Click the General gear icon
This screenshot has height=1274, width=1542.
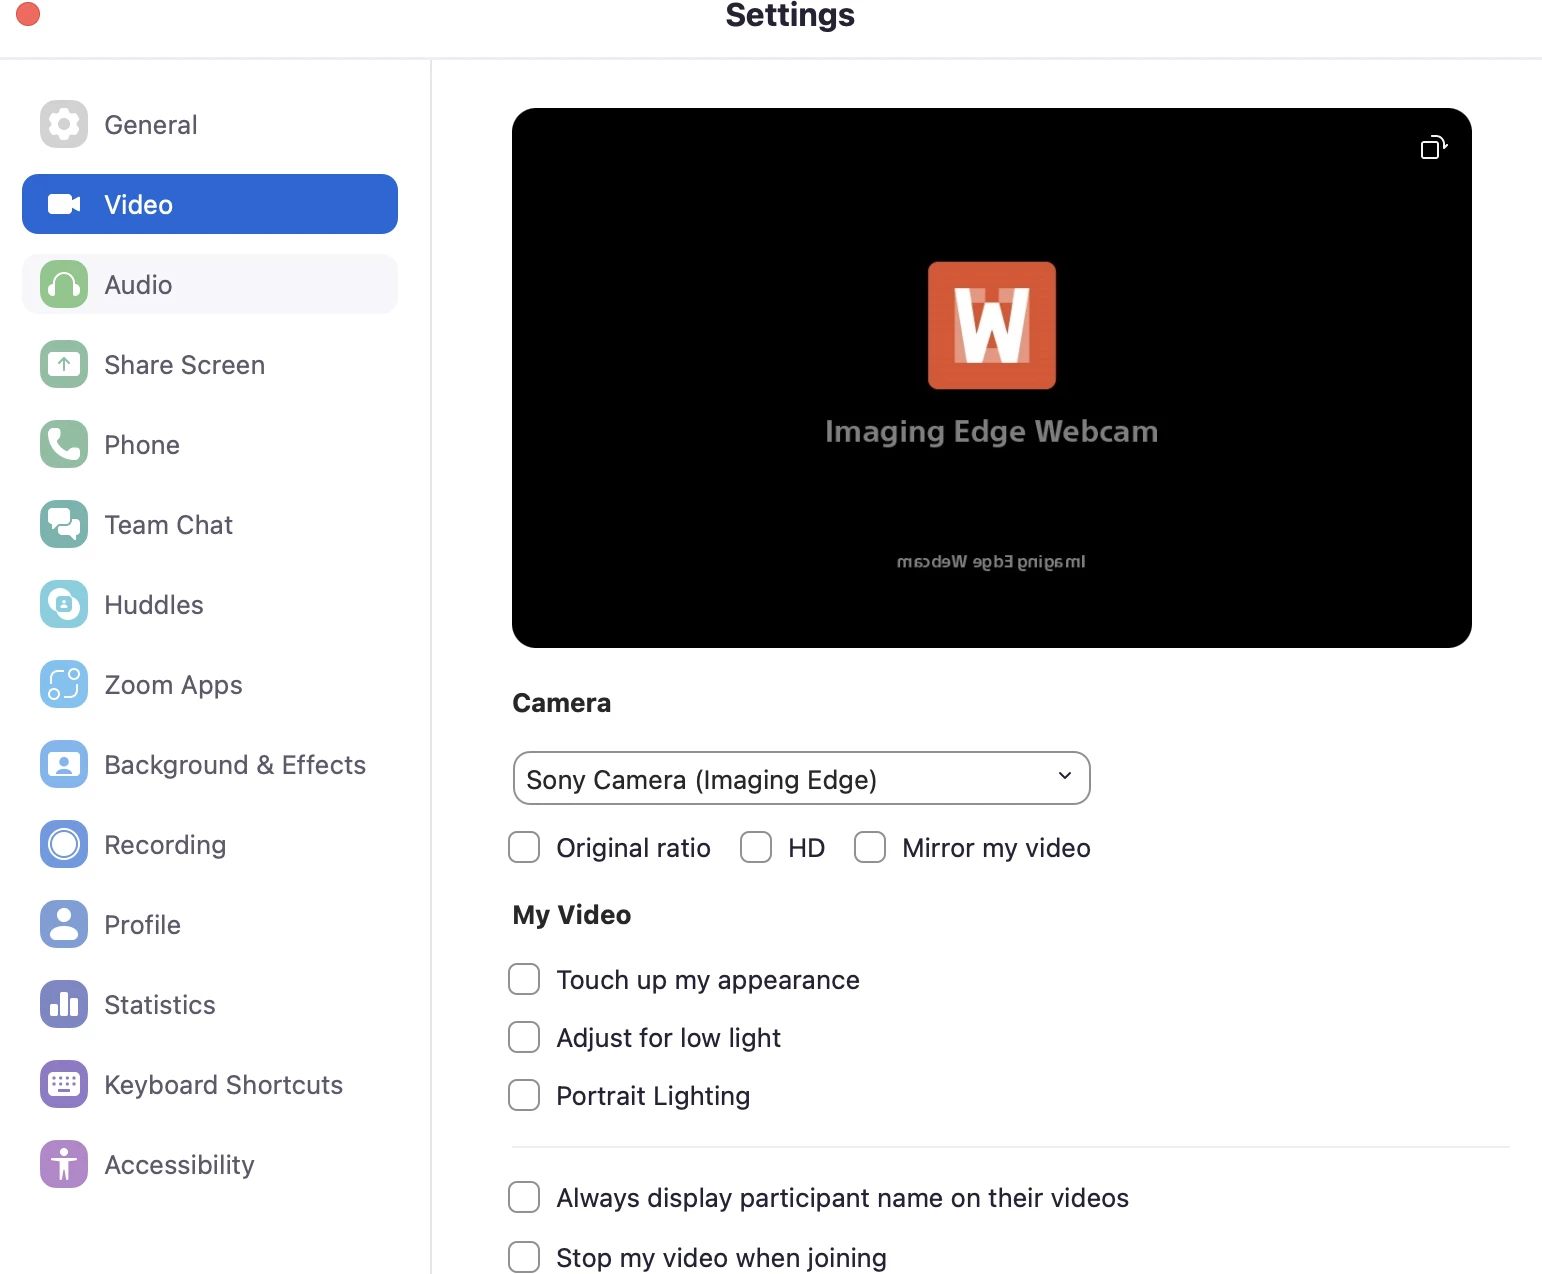64,124
